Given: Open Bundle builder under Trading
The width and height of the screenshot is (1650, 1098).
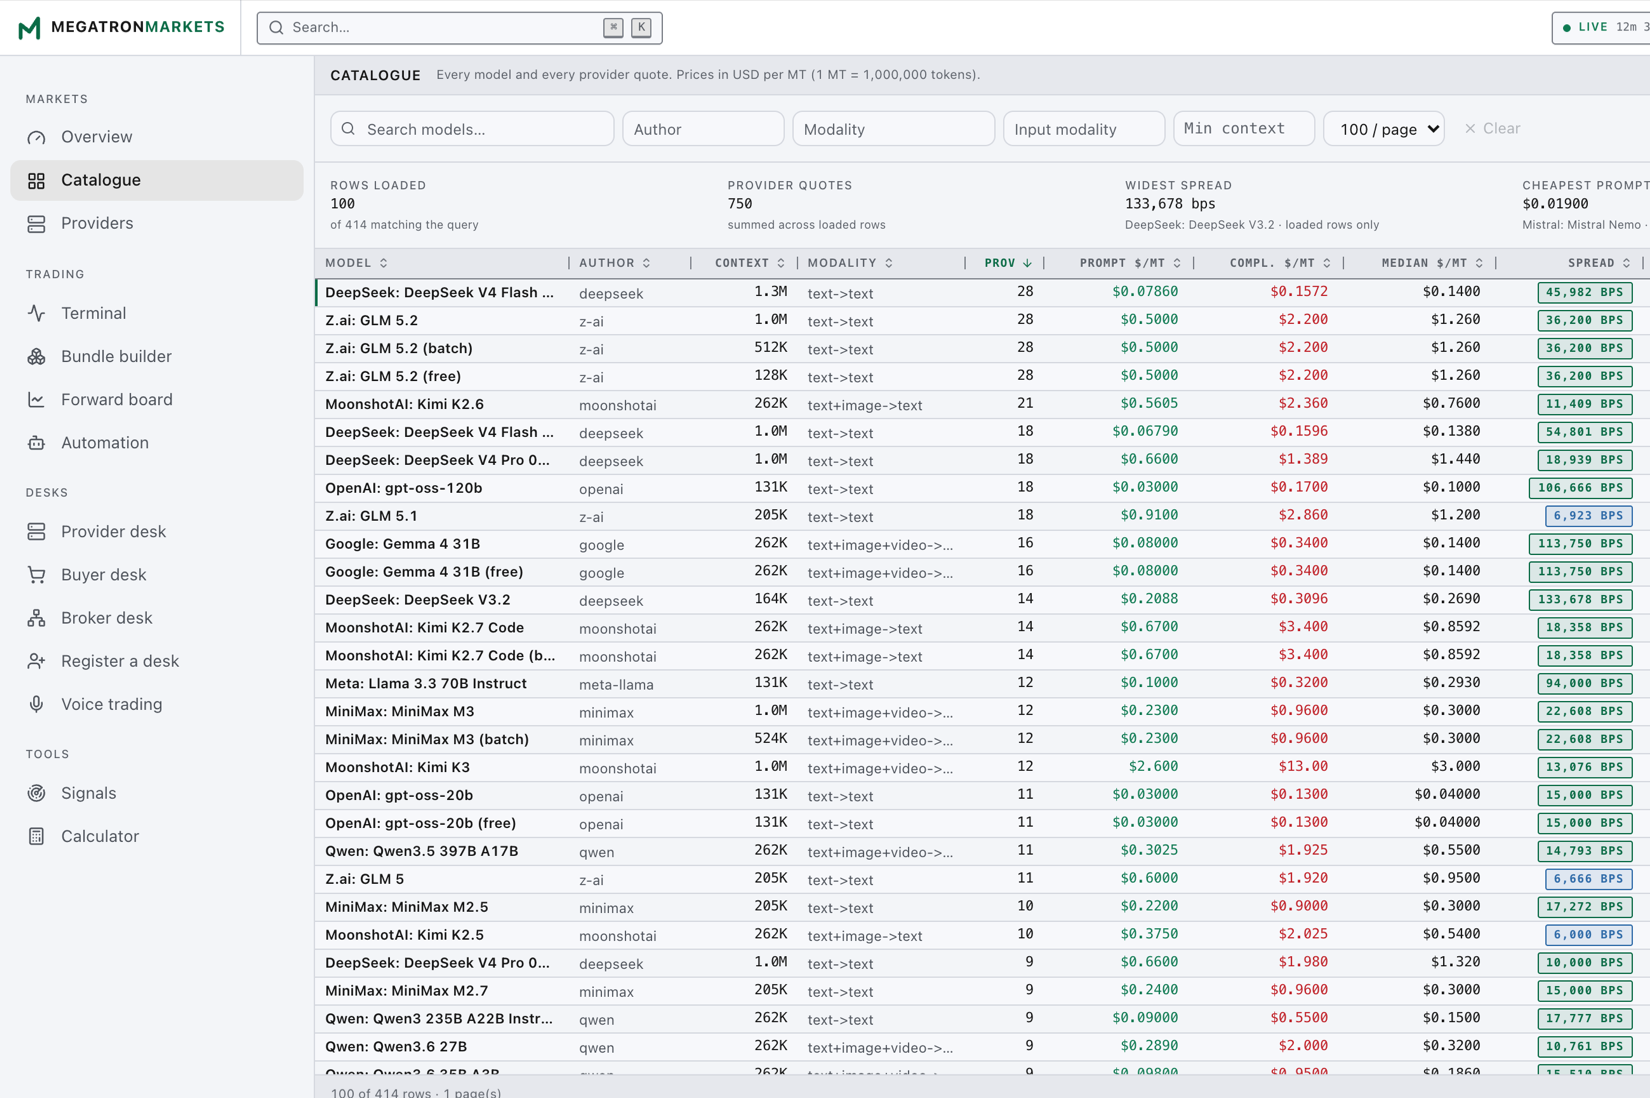Looking at the screenshot, I should tap(157, 356).
